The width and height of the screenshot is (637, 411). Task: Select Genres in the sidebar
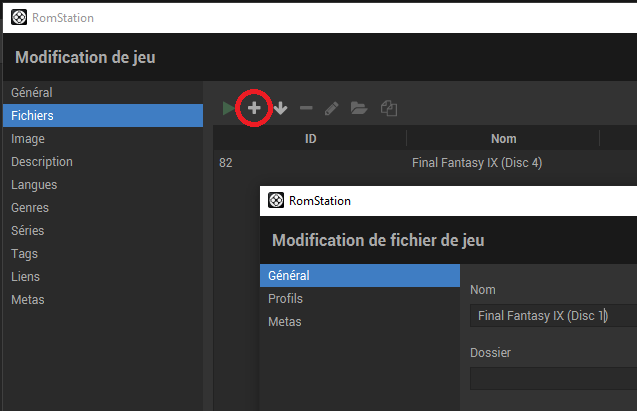(103, 208)
